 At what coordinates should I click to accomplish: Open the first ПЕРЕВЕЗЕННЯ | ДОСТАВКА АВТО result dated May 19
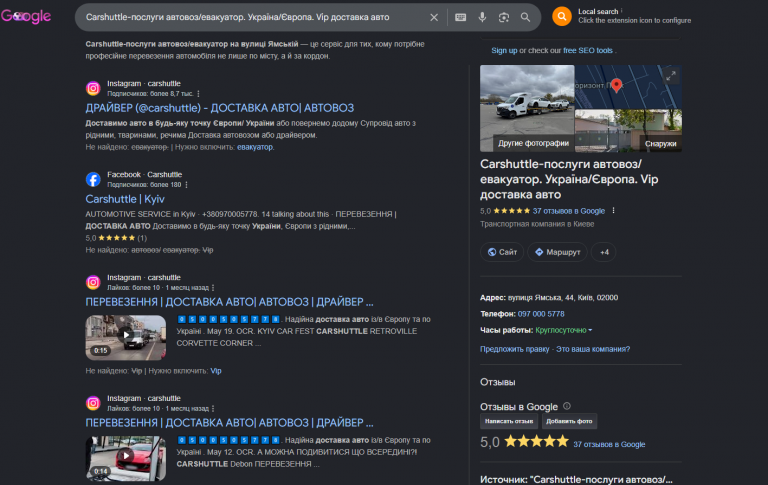click(x=229, y=302)
